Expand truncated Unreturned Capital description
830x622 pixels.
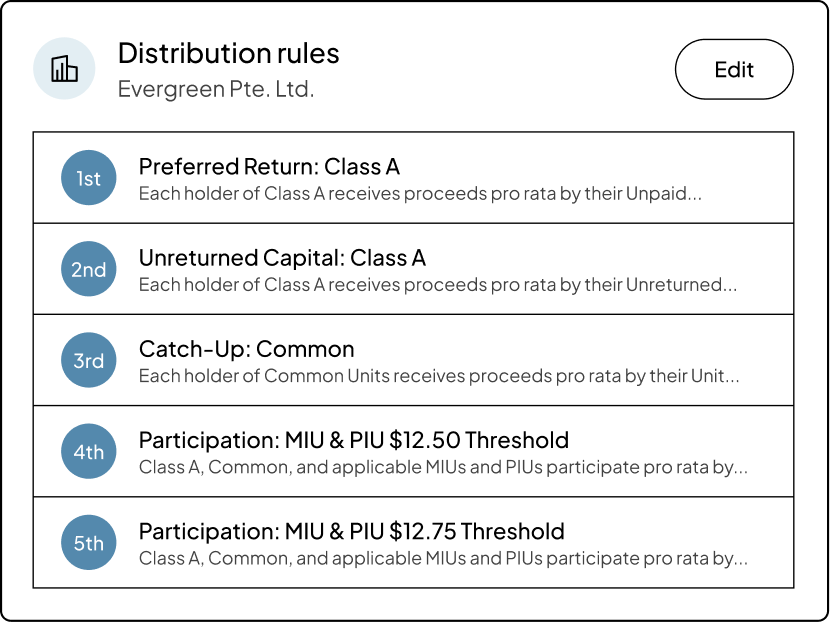coord(437,285)
